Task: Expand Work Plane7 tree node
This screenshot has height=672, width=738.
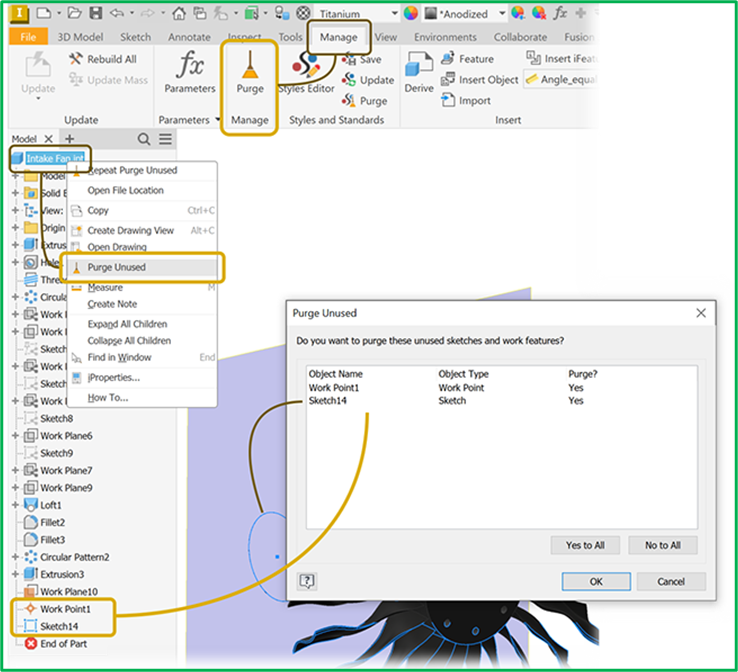Action: pyautogui.click(x=15, y=470)
